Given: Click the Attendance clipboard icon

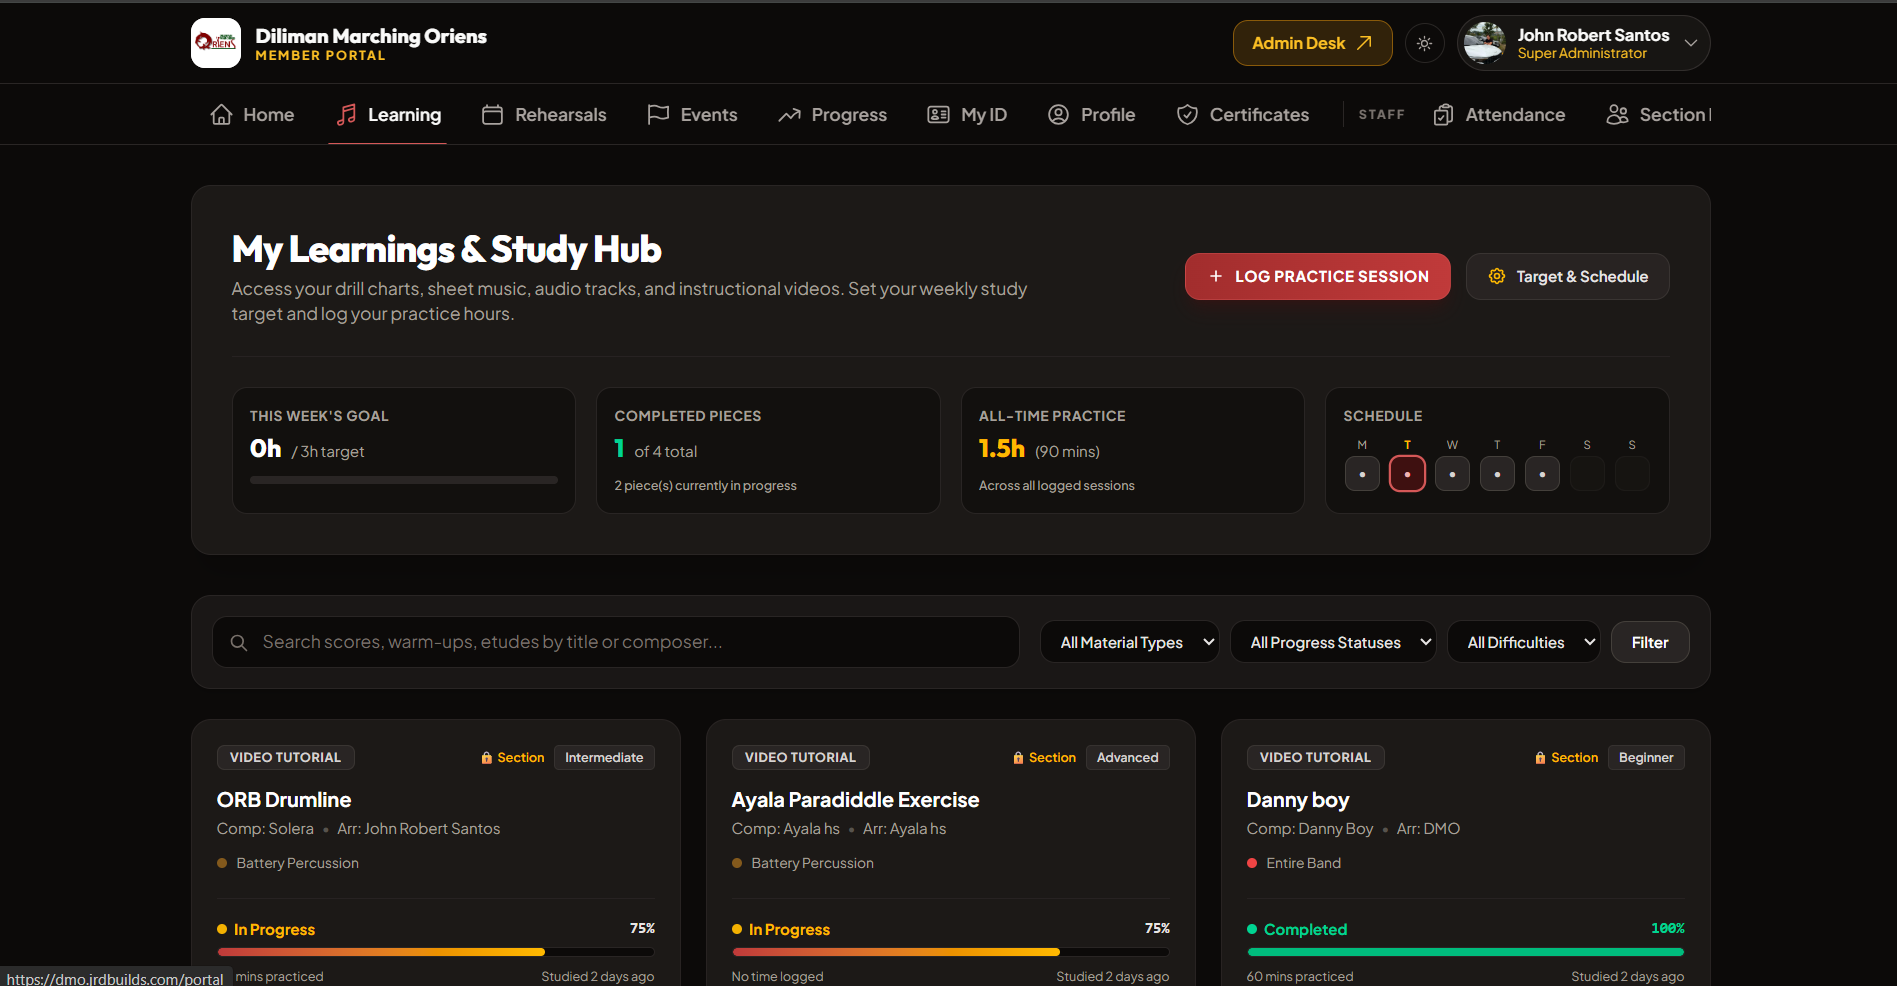Looking at the screenshot, I should pos(1443,114).
